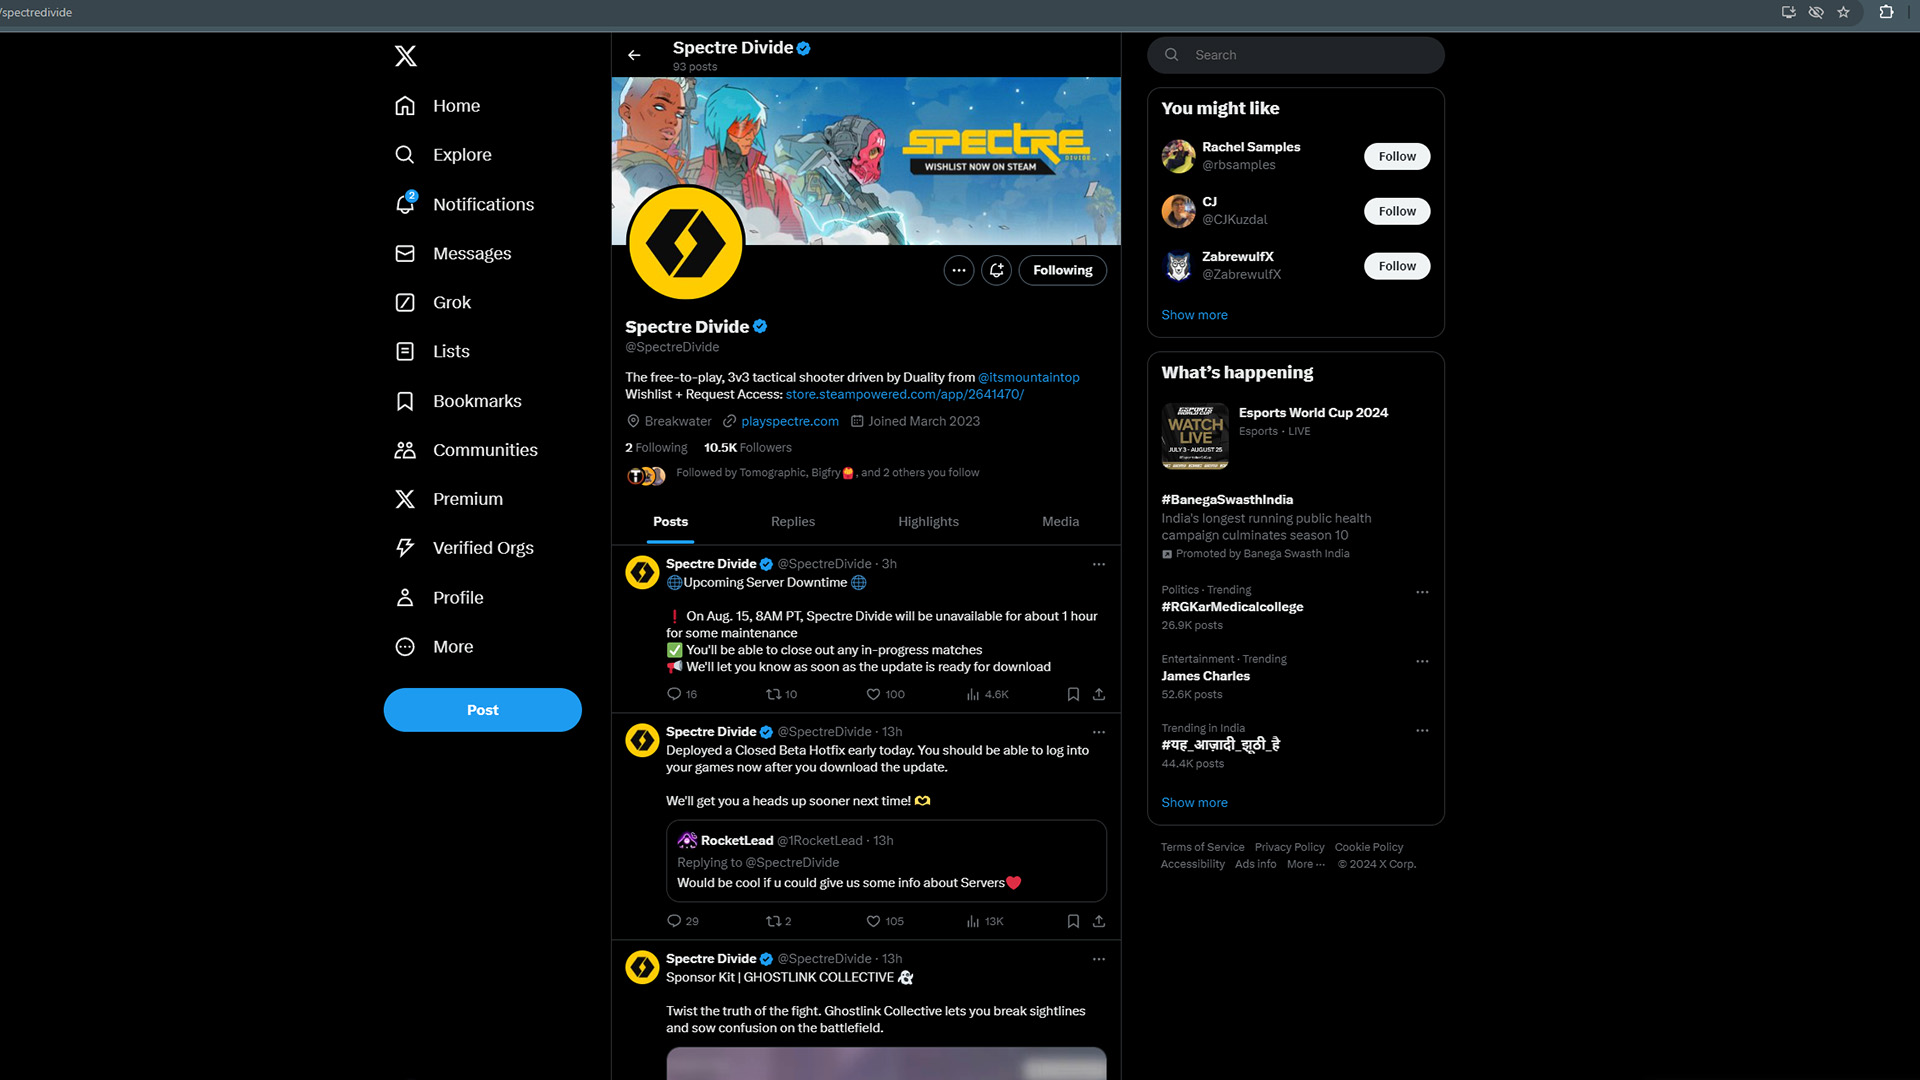Click the Grok icon in sidebar
The image size is (1920, 1080).
tap(405, 302)
